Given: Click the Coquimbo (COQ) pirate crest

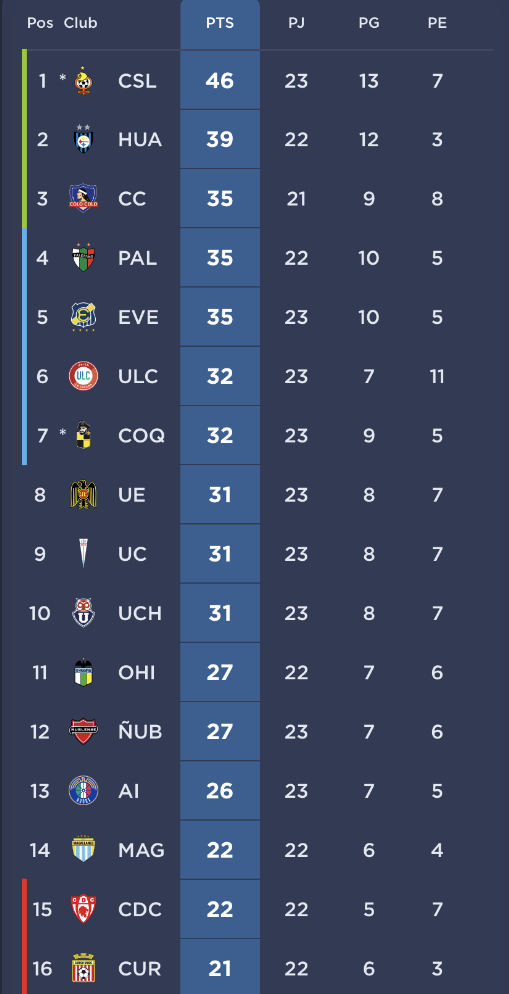Looking at the screenshot, I should point(83,435).
